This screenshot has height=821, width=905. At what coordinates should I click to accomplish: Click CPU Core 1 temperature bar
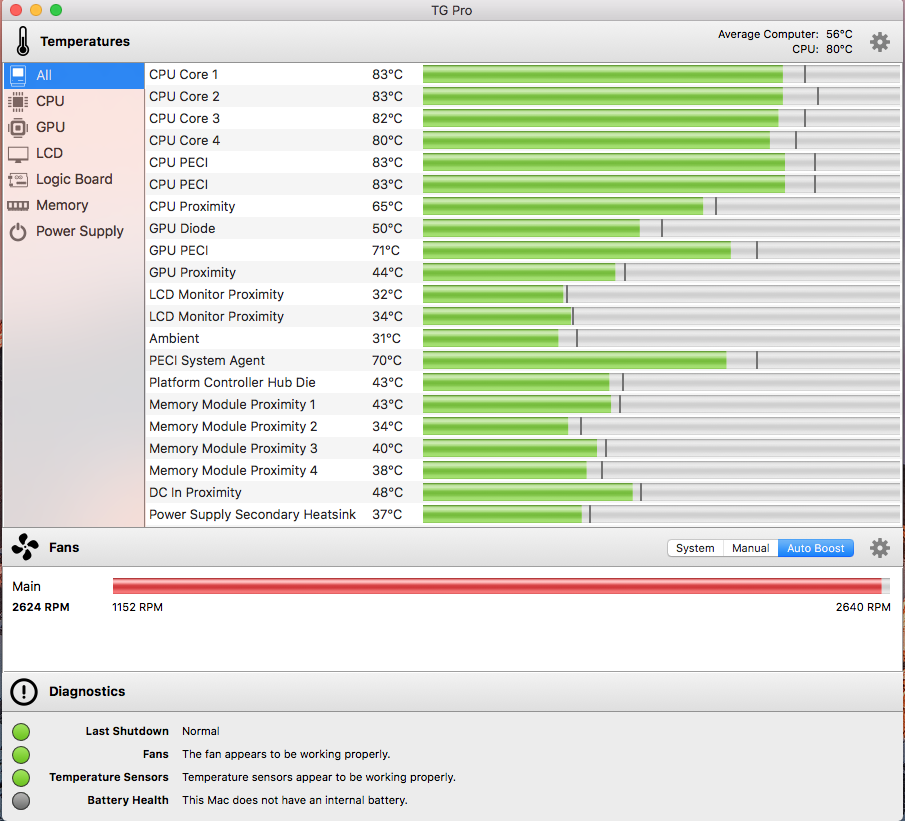(x=661, y=74)
